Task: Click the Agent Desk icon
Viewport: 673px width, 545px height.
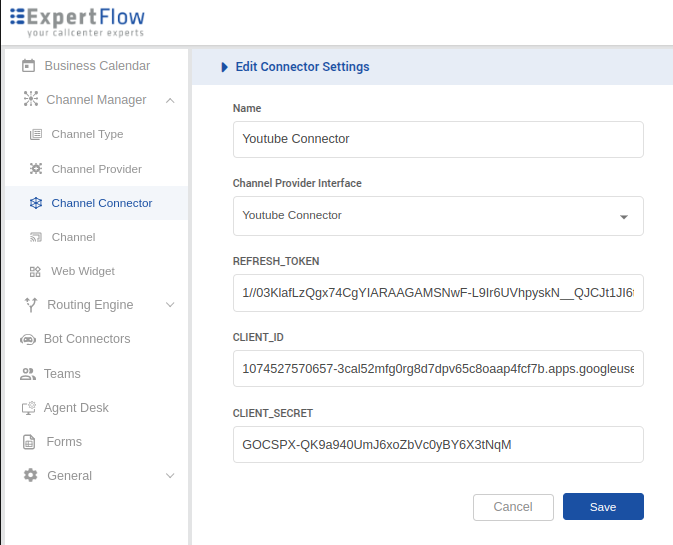Action: [x=28, y=408]
